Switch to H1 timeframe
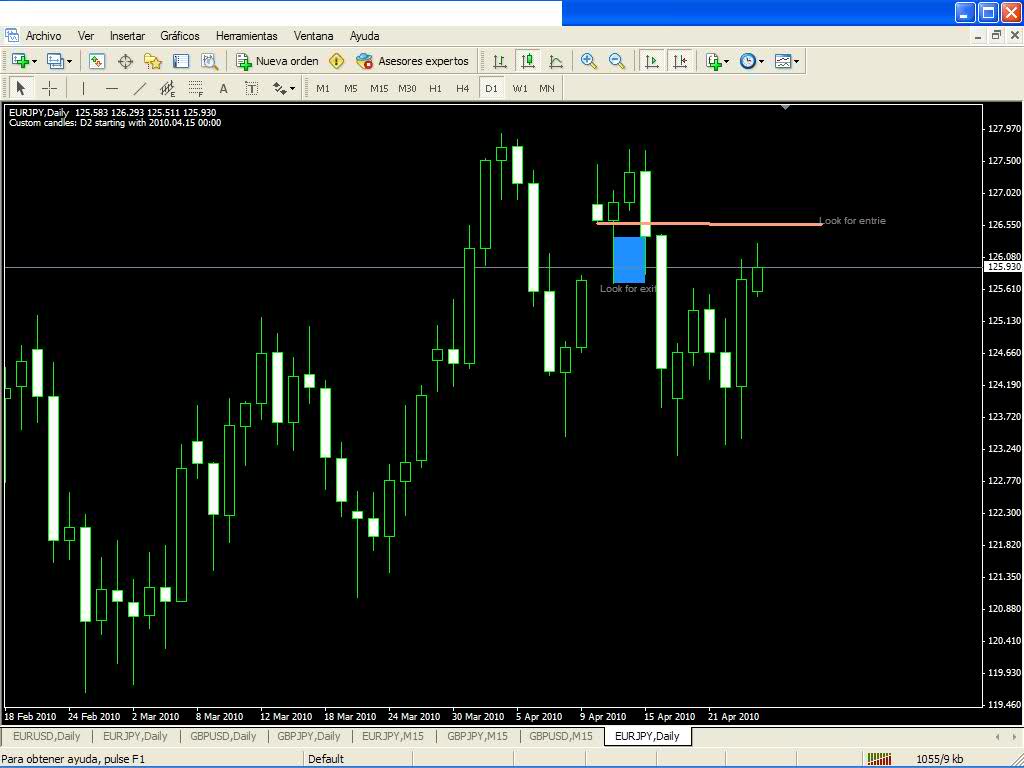Screen dimensions: 1024x768 coord(435,88)
